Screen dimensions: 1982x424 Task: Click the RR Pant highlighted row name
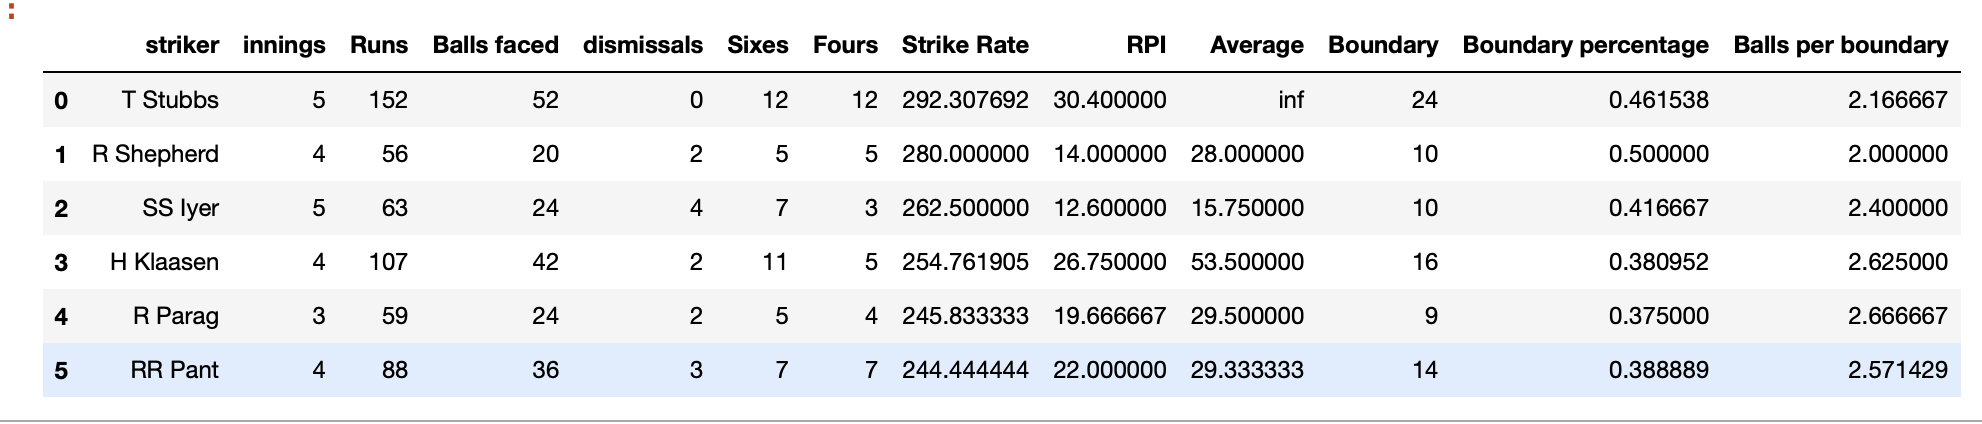tap(174, 370)
